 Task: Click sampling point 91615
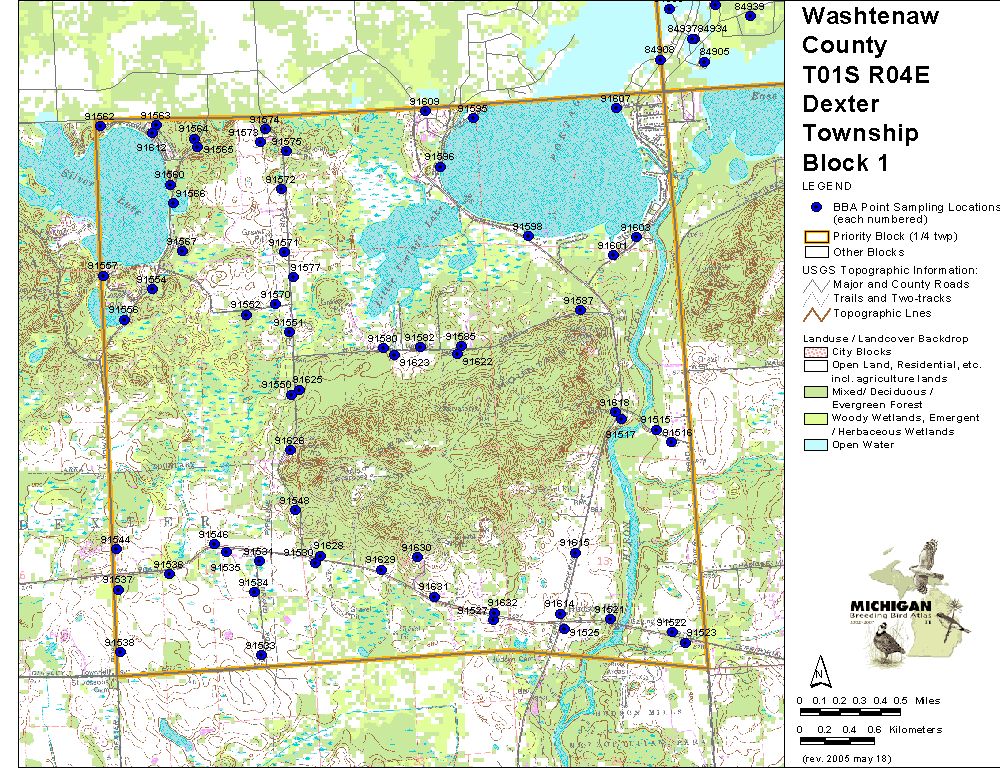click(575, 552)
